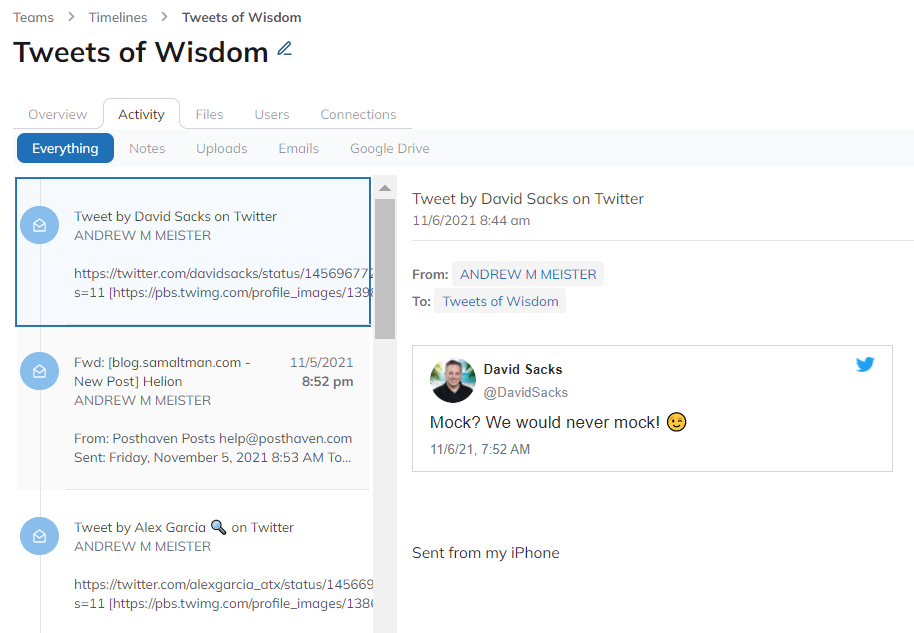914x633 pixels.
Task: Click the email detail heading Tweet by David Sacks
Action: (x=528, y=199)
